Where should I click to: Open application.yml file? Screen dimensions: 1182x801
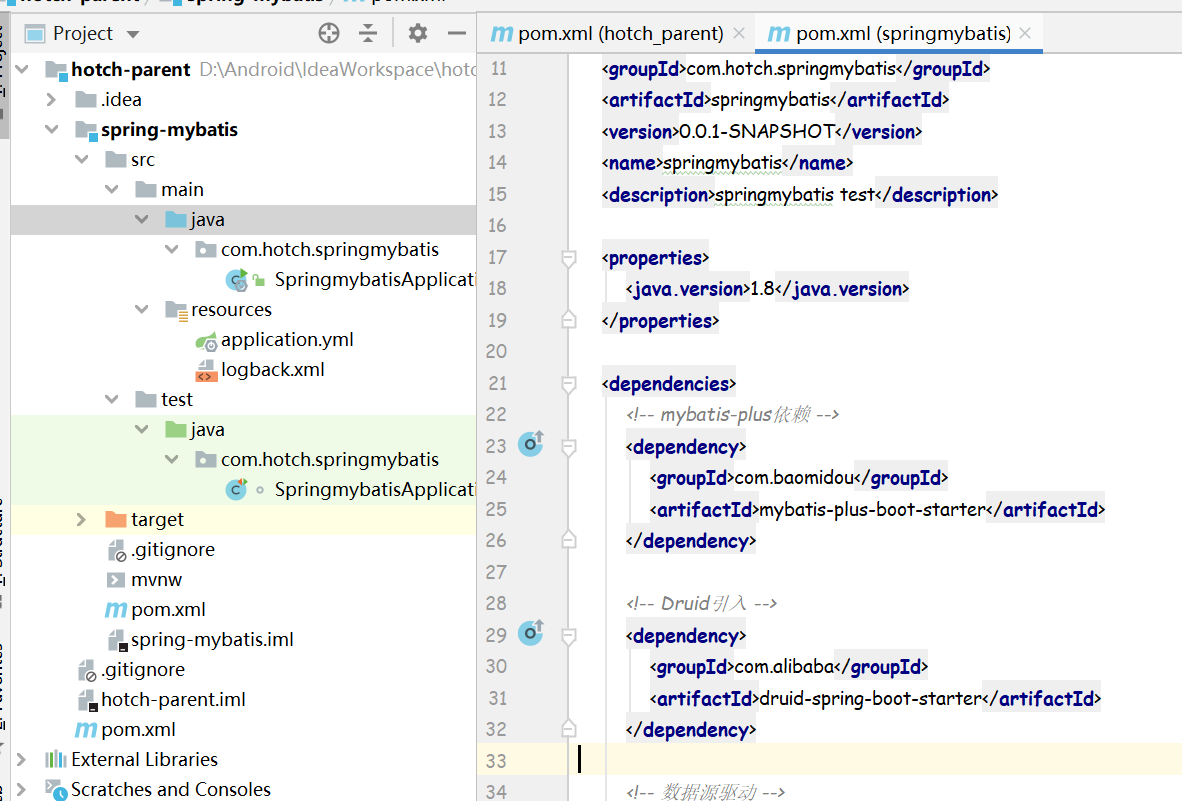coord(287,340)
